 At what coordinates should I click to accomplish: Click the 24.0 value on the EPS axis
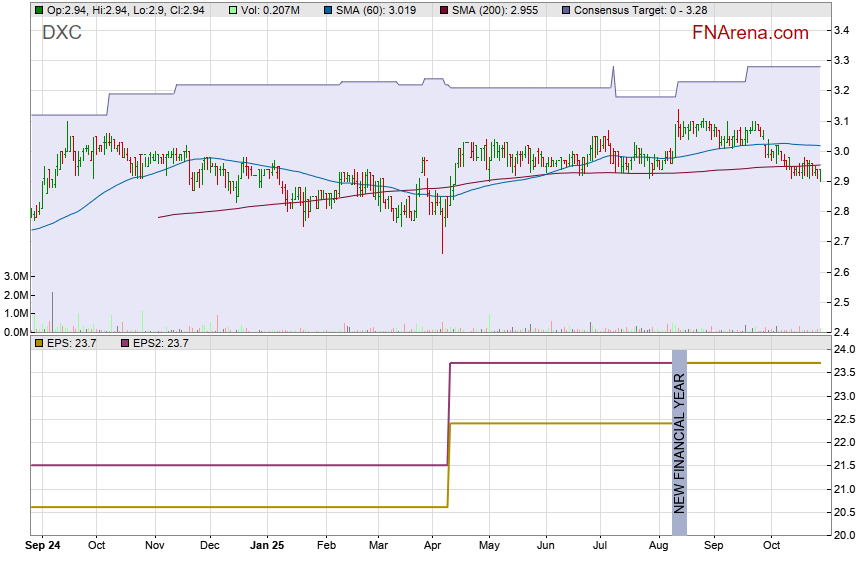(x=843, y=350)
